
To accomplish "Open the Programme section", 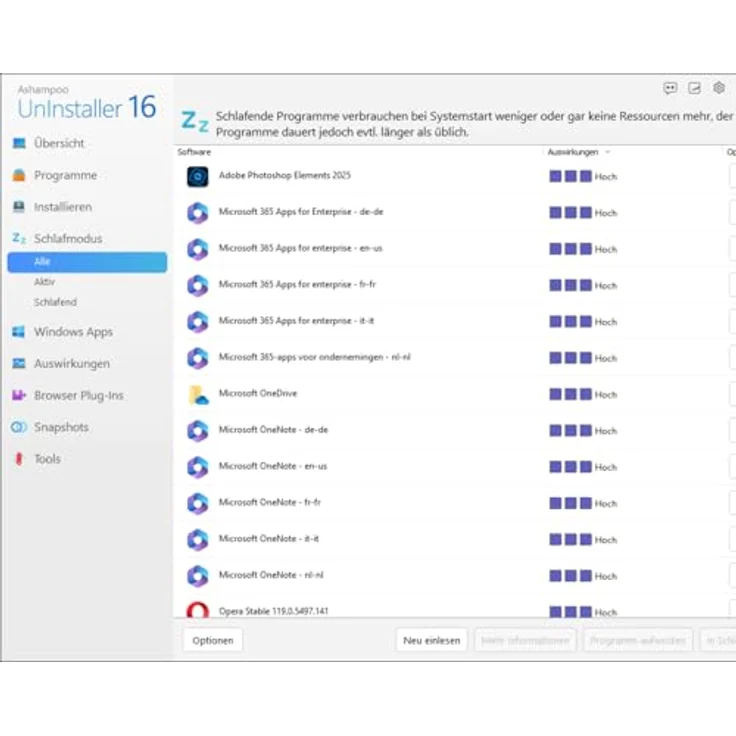I will coord(65,175).
